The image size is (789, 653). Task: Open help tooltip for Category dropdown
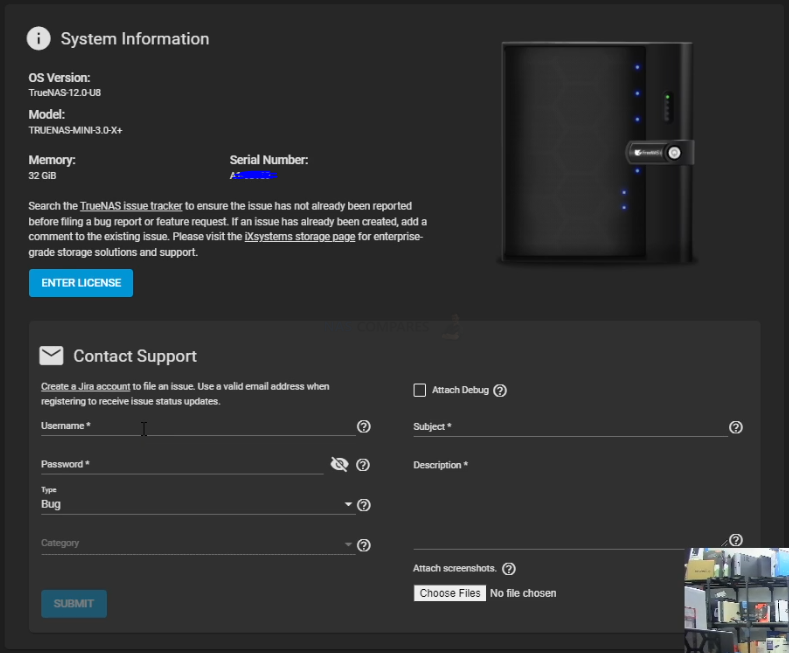364,545
